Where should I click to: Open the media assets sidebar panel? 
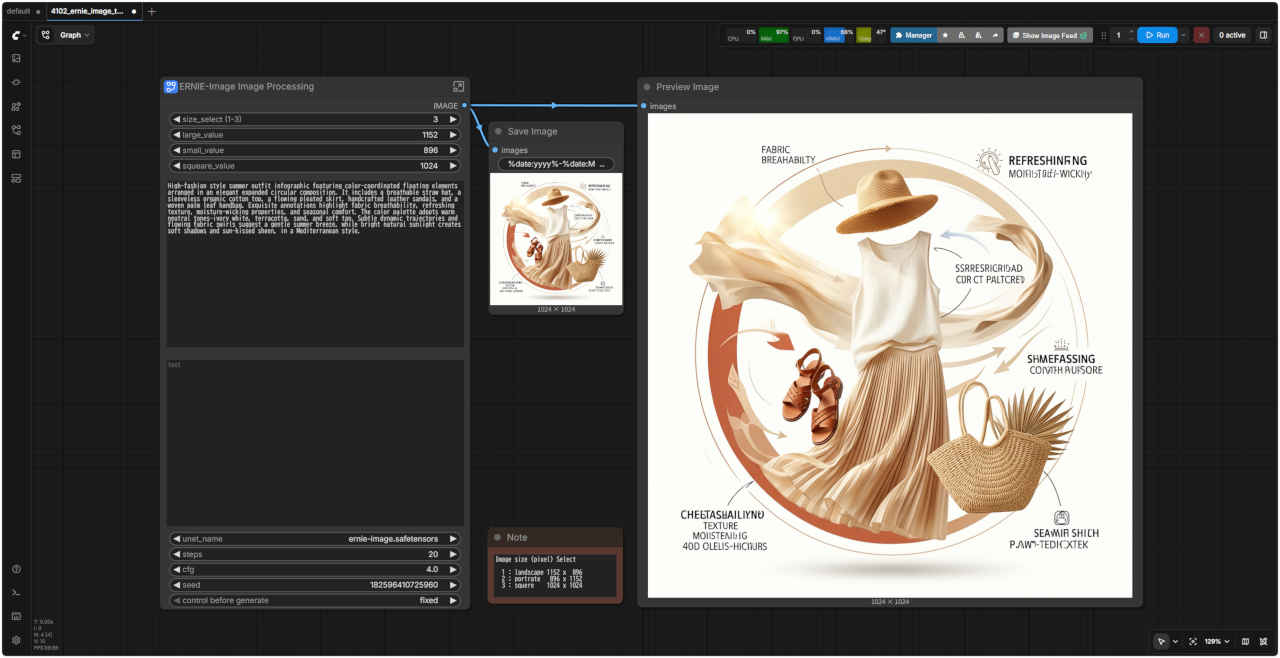click(x=16, y=58)
